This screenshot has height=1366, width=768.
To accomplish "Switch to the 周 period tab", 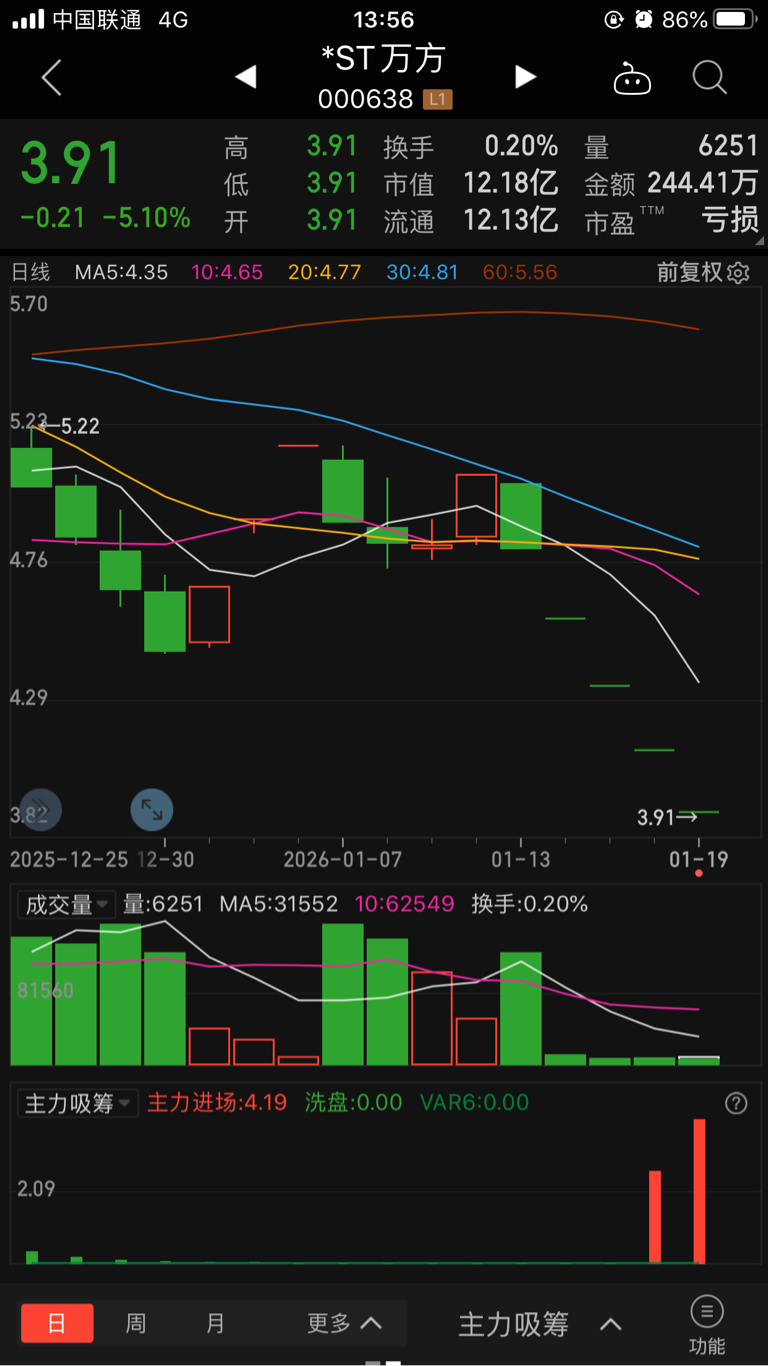I will pos(136,1323).
